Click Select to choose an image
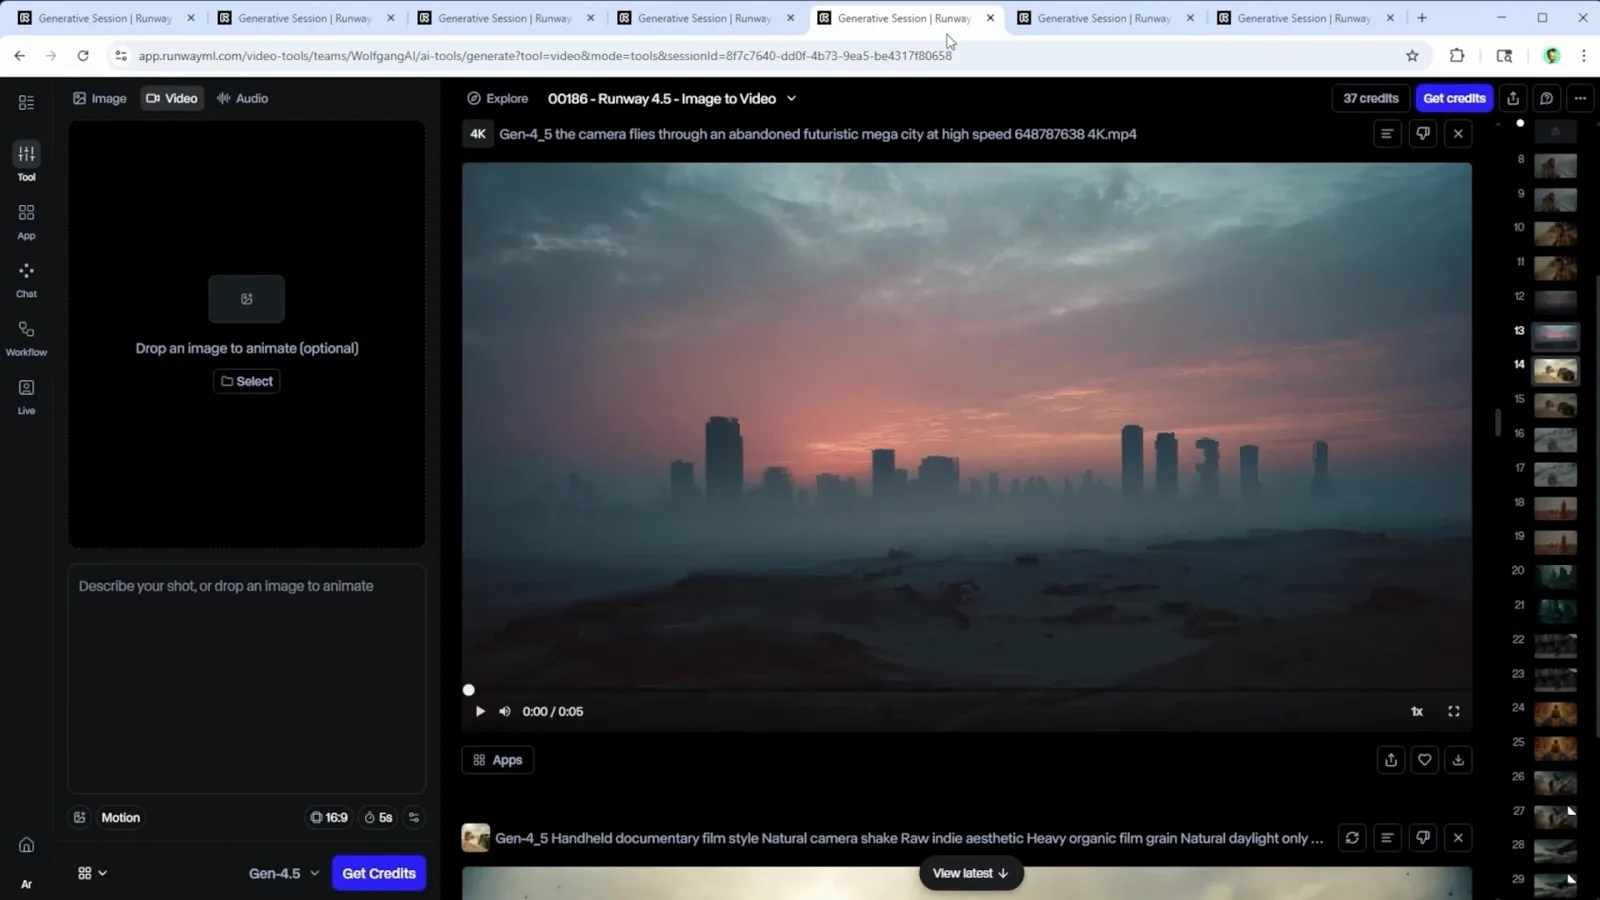The width and height of the screenshot is (1600, 900). [247, 381]
